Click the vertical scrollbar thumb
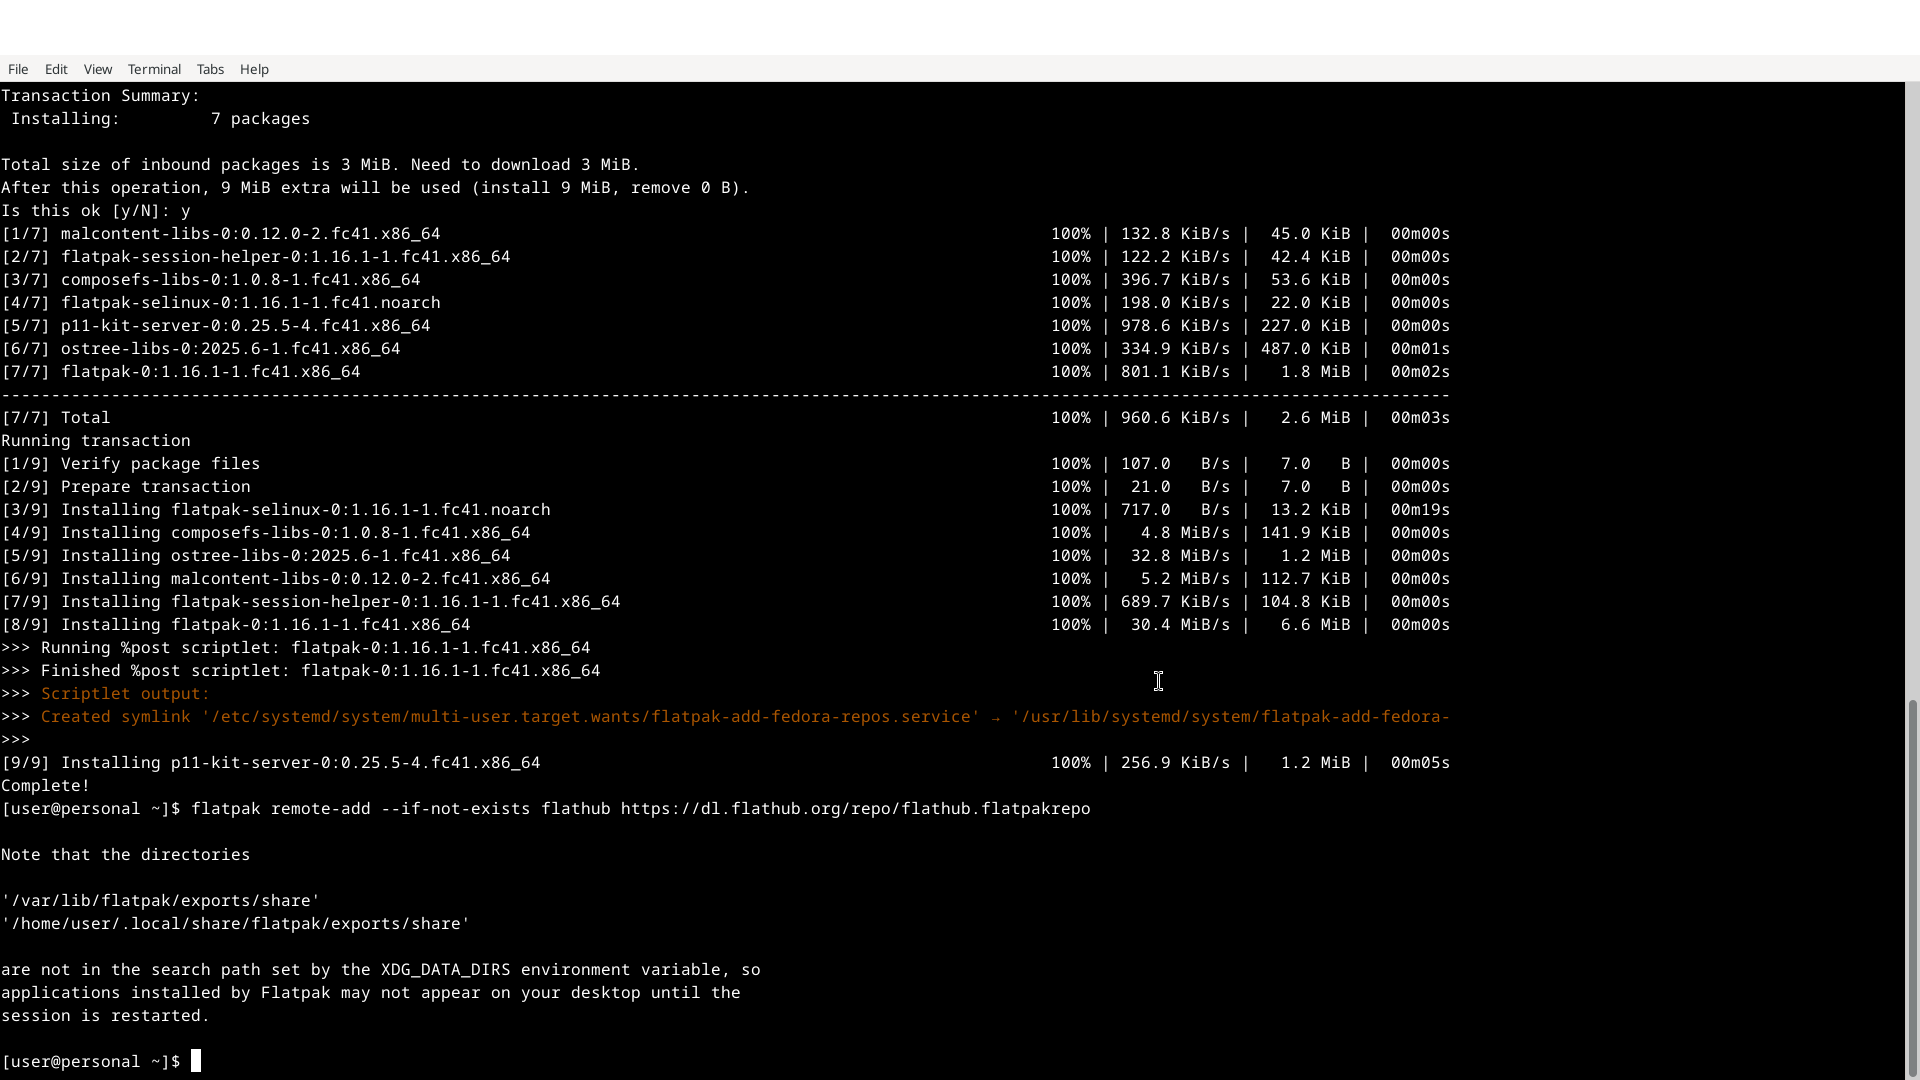Screen dimensions: 1920x1080 (x=1912, y=888)
